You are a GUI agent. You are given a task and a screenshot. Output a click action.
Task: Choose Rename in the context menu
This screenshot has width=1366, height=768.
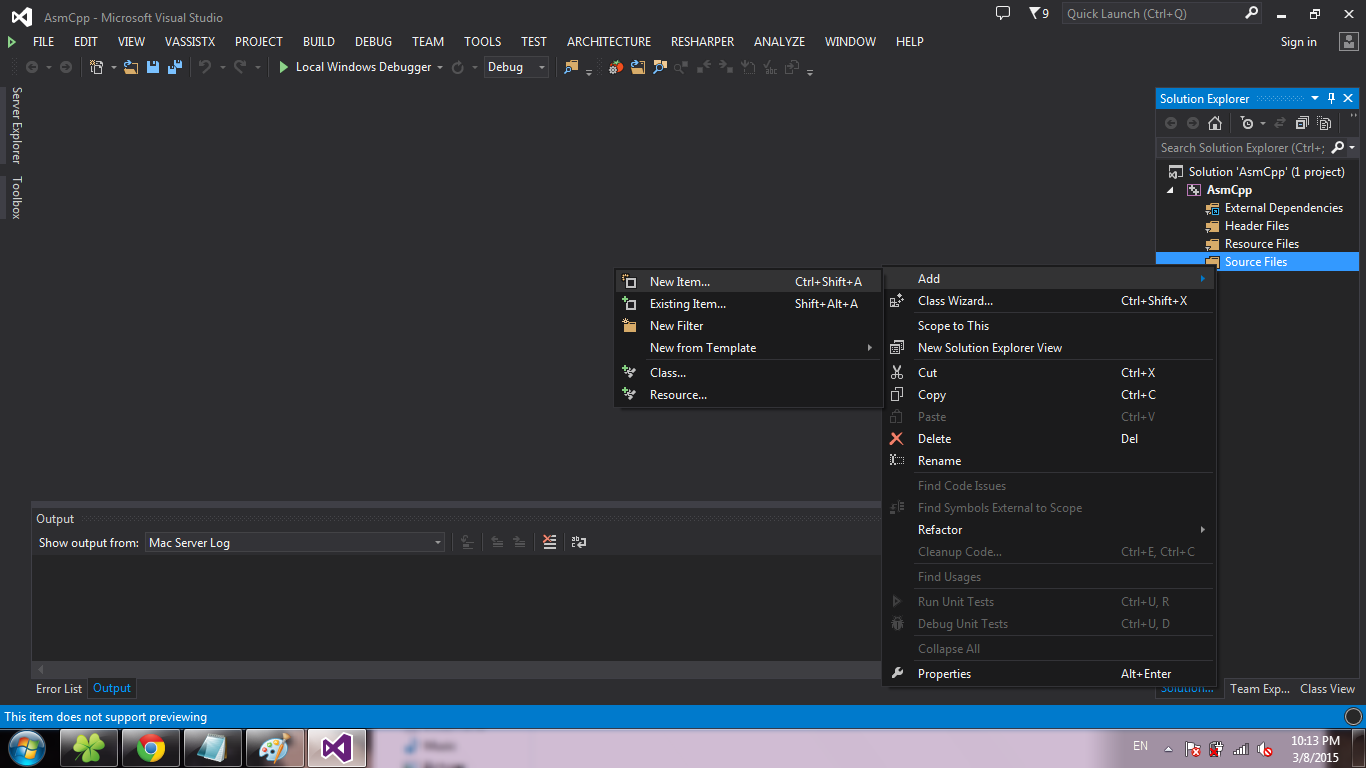pyautogui.click(x=1049, y=461)
